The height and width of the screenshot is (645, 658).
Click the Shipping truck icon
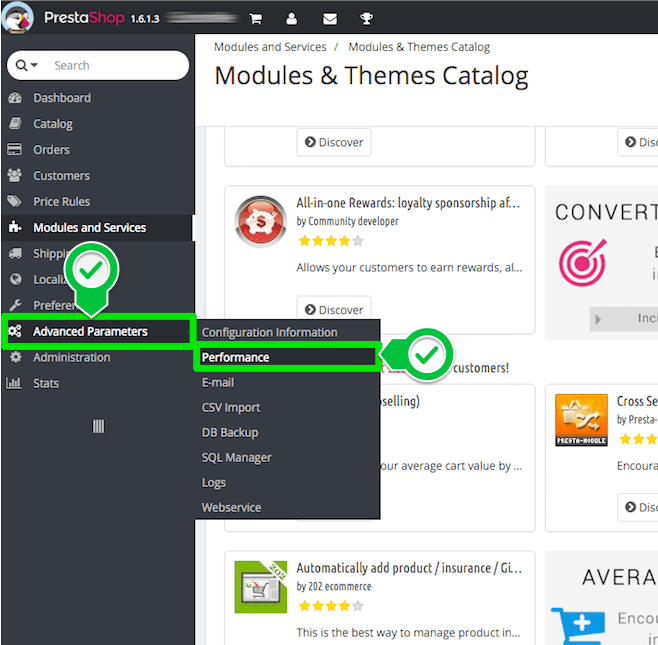[15, 253]
